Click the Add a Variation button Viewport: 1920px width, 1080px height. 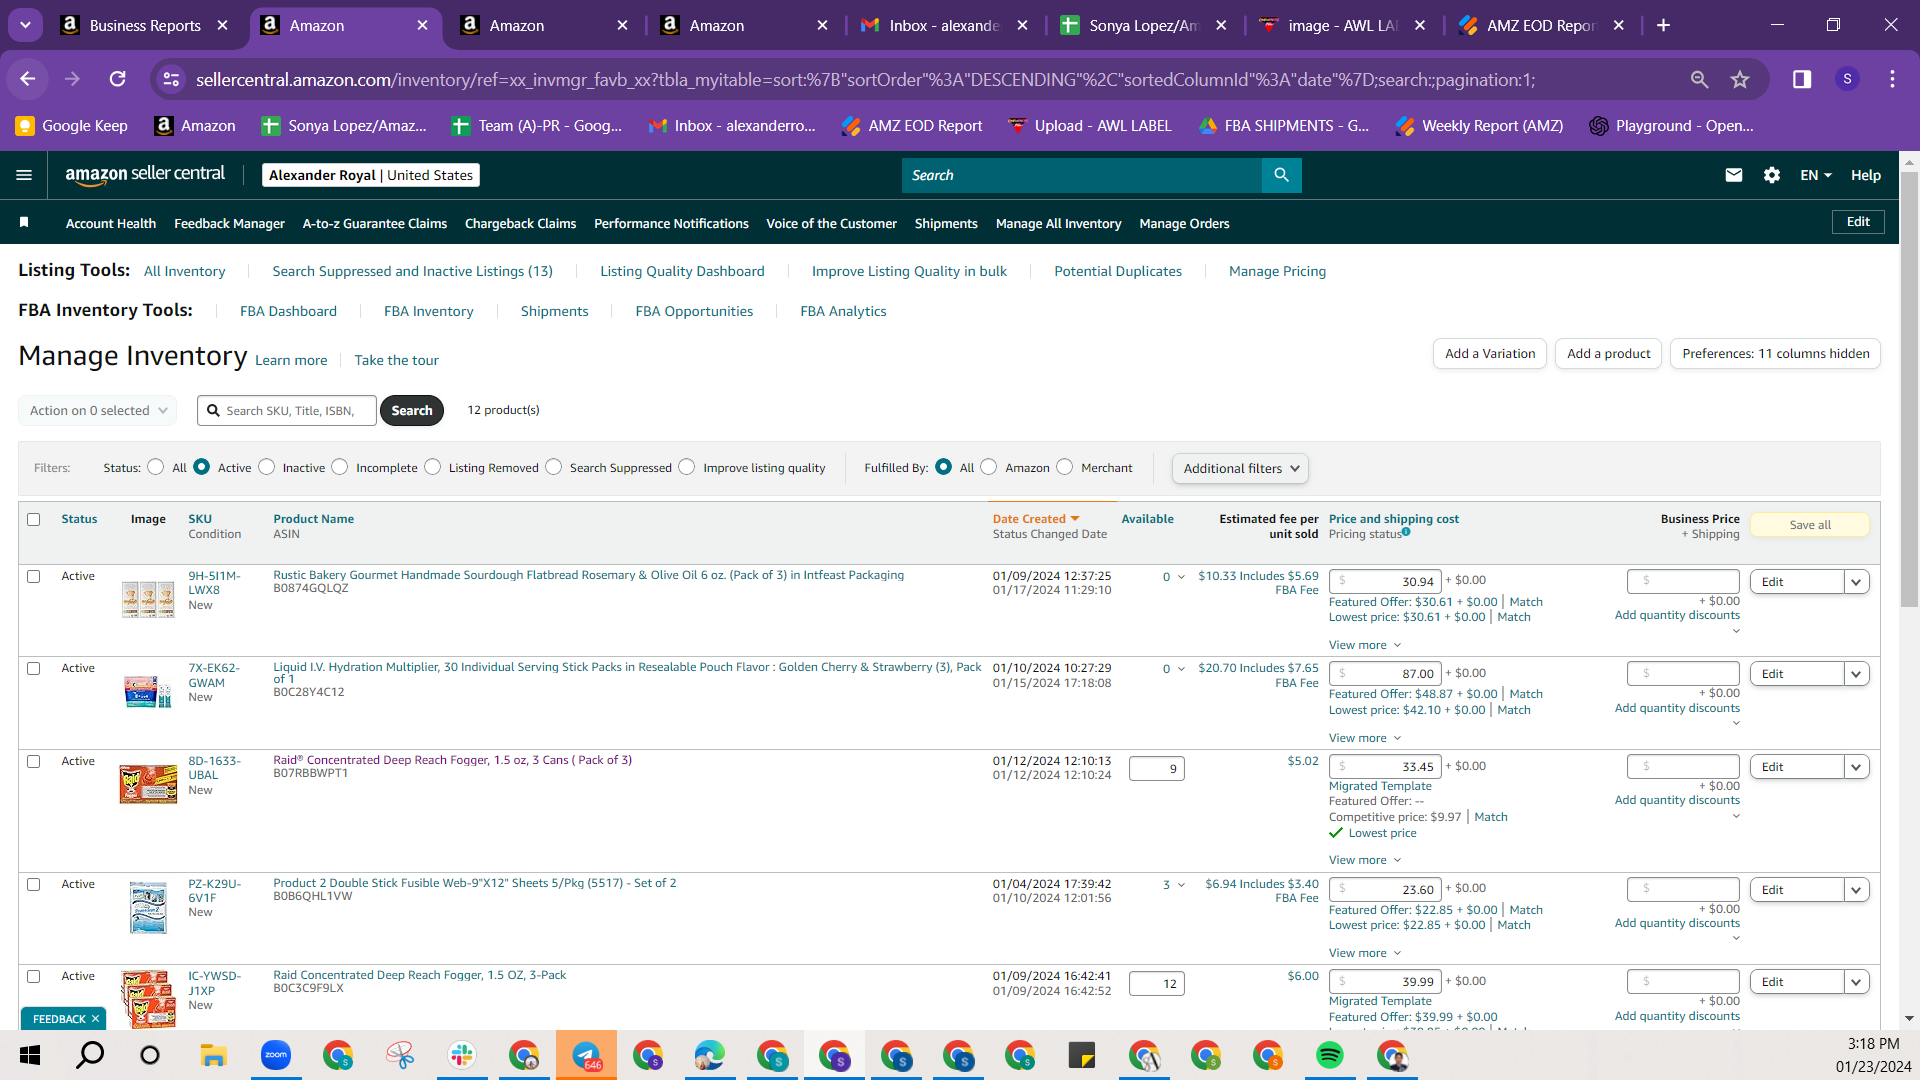coord(1490,353)
